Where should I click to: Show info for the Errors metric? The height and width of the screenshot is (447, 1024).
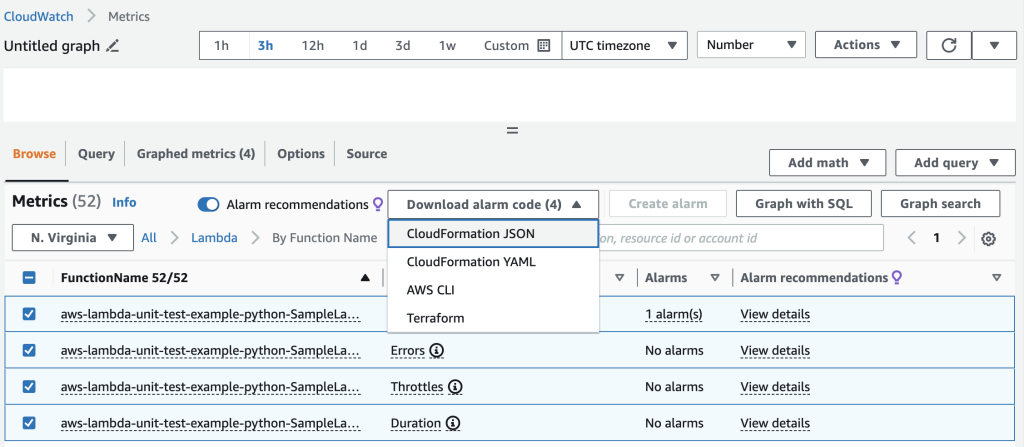(x=437, y=351)
